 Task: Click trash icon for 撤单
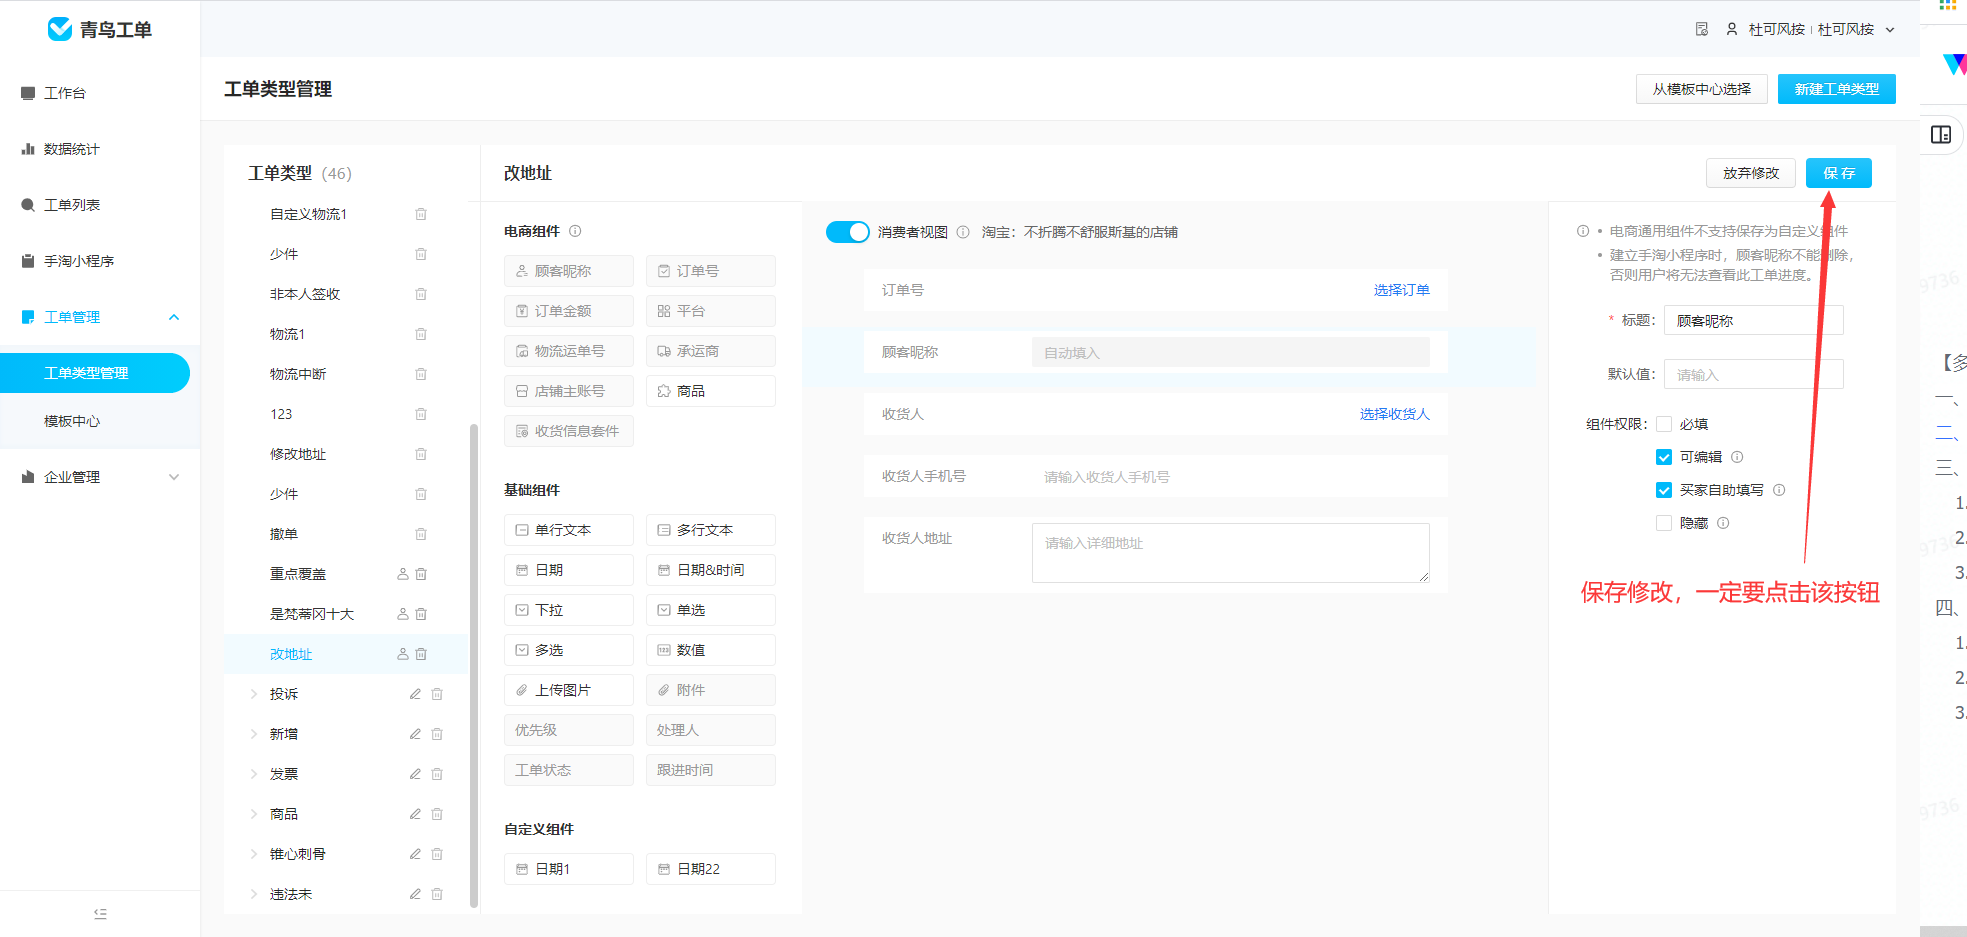pyautogui.click(x=421, y=534)
